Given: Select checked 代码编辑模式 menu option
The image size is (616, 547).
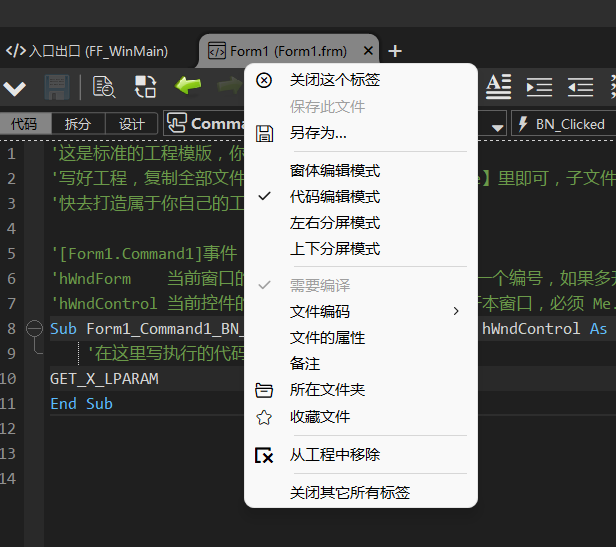Looking at the screenshot, I should coord(335,197).
